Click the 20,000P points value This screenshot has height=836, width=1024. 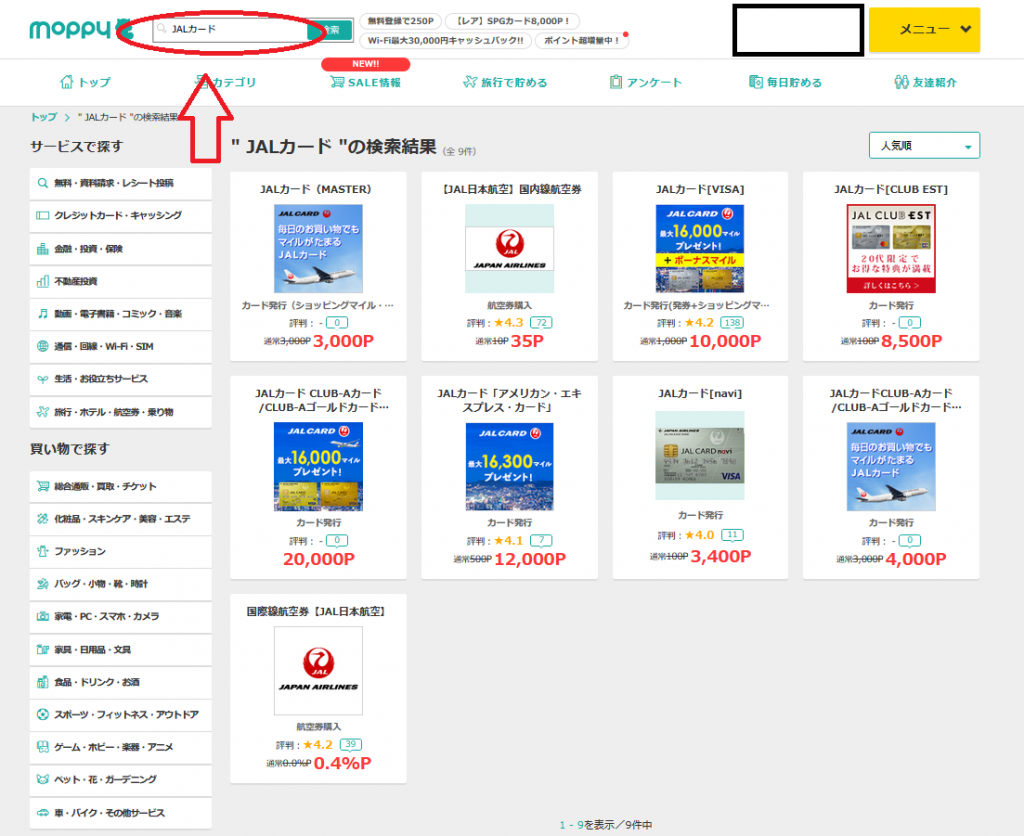point(319,559)
